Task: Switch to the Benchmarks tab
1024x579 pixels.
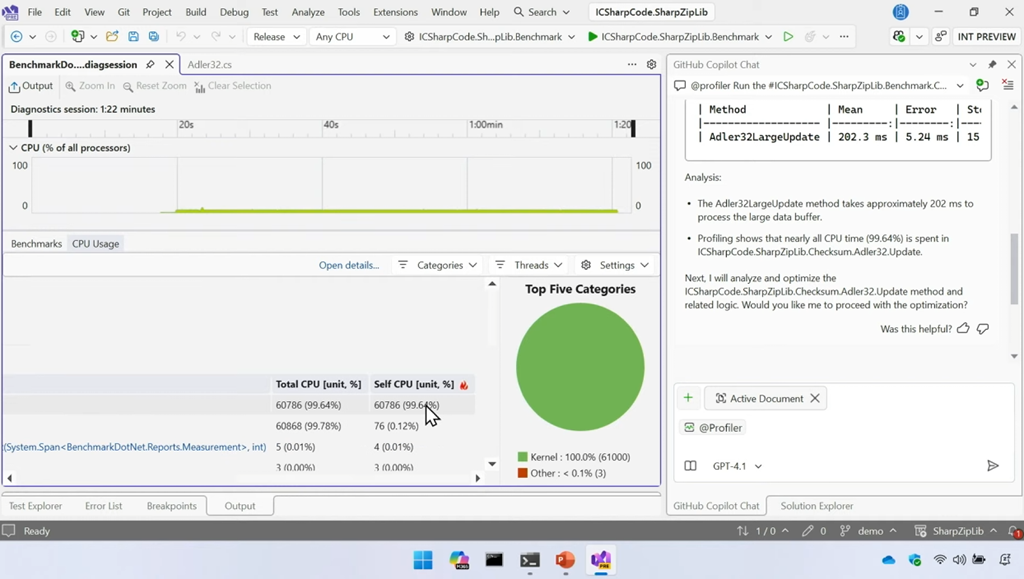Action: coord(36,244)
